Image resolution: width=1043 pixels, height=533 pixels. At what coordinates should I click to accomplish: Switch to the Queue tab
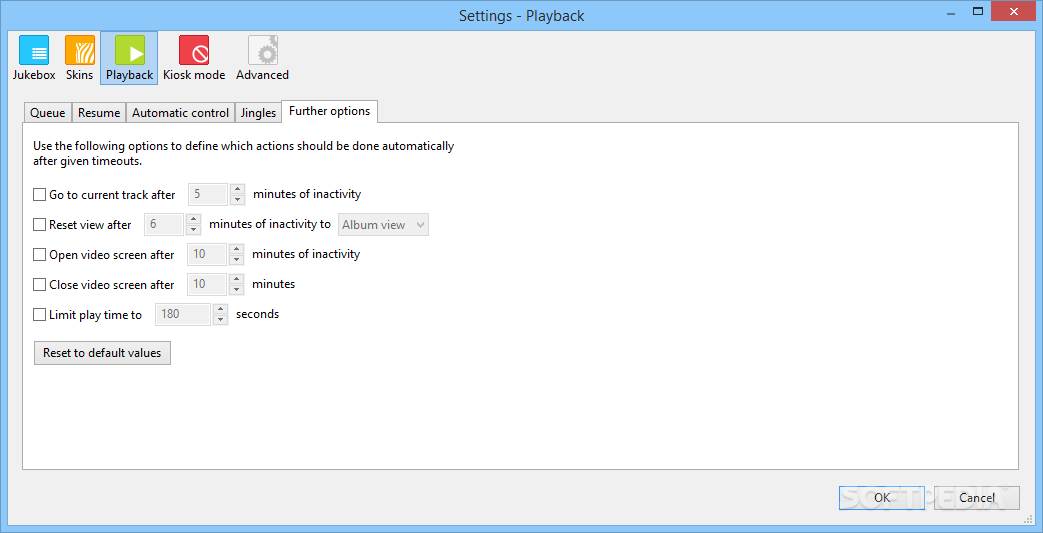[x=48, y=113]
